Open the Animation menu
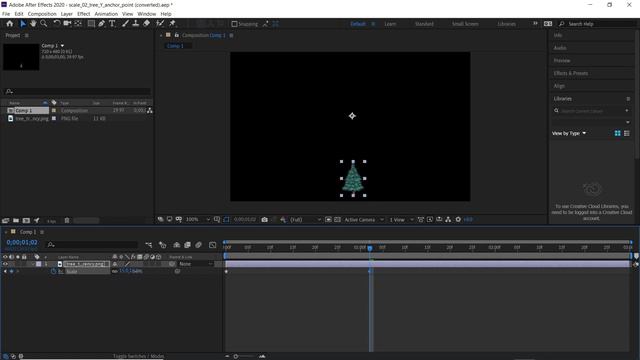This screenshot has width=640, height=360. pyautogui.click(x=106, y=14)
